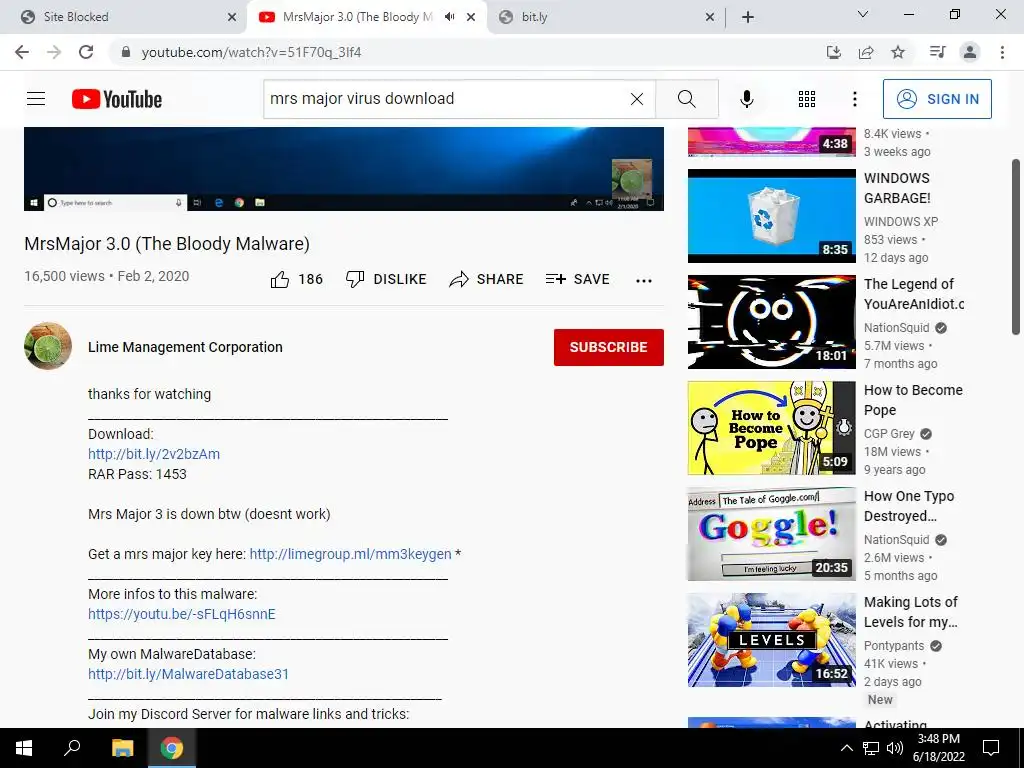Open the How to Become Pope video

[771, 428]
